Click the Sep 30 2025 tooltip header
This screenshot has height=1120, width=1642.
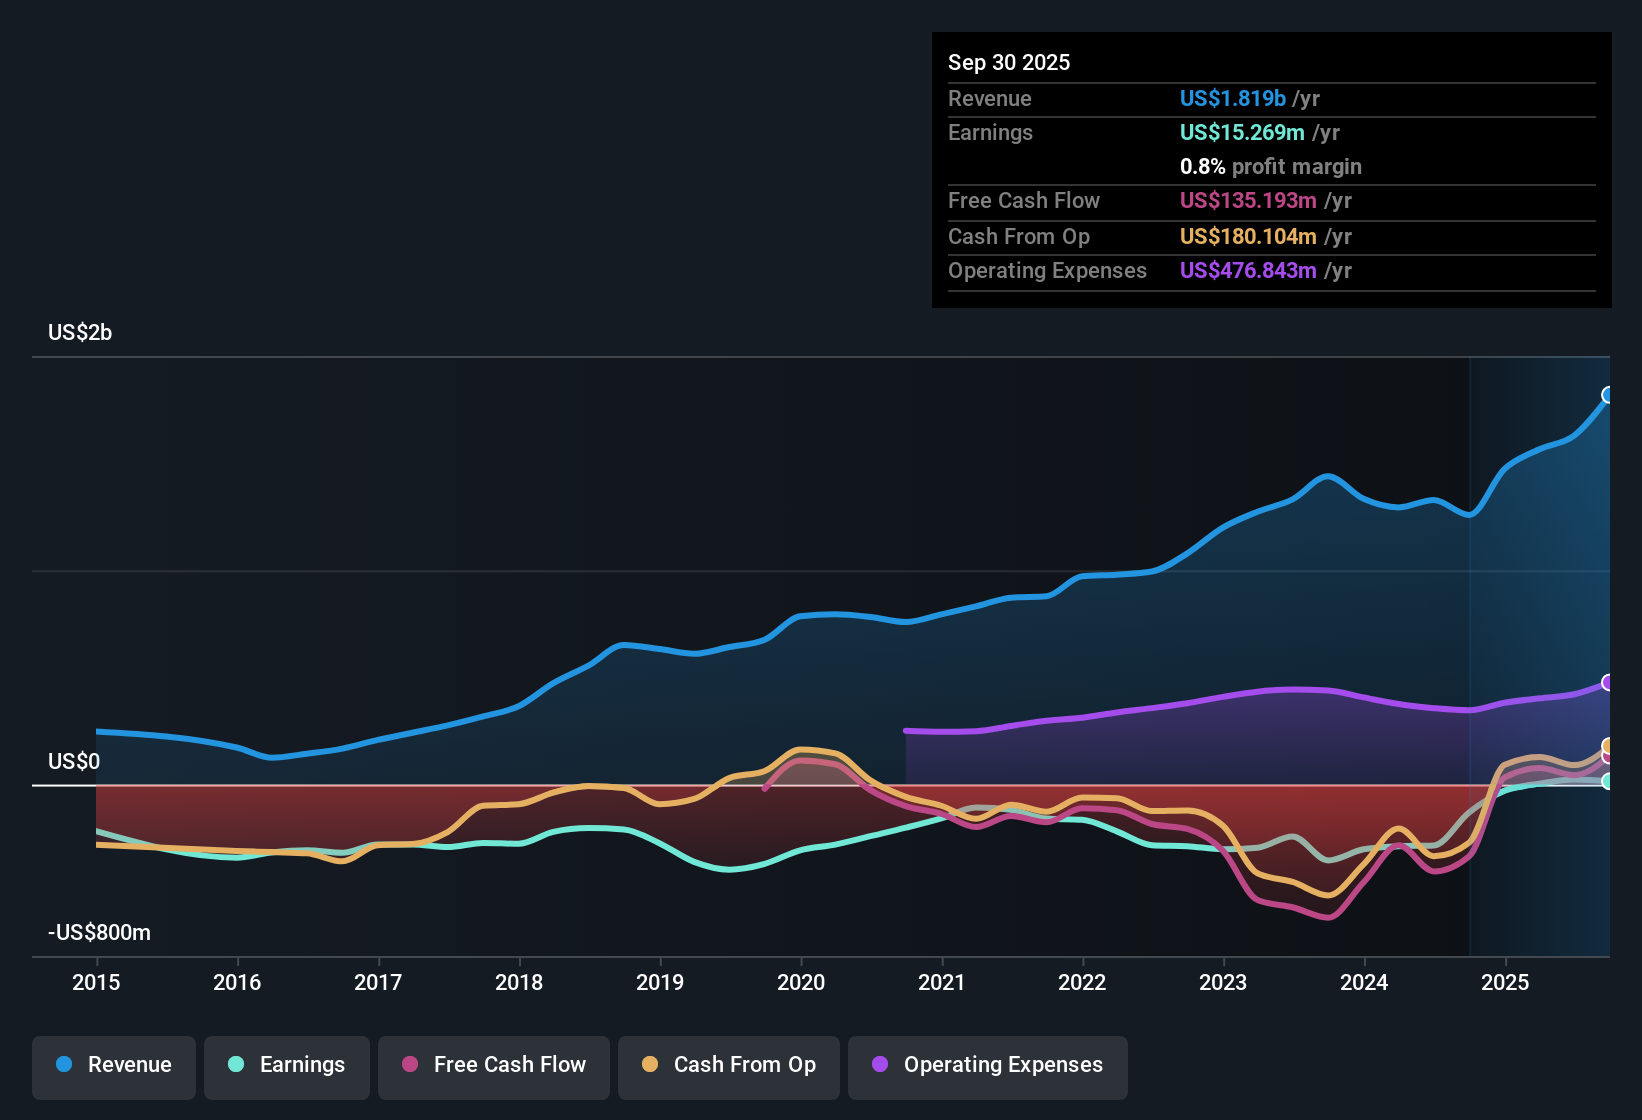point(1009,62)
